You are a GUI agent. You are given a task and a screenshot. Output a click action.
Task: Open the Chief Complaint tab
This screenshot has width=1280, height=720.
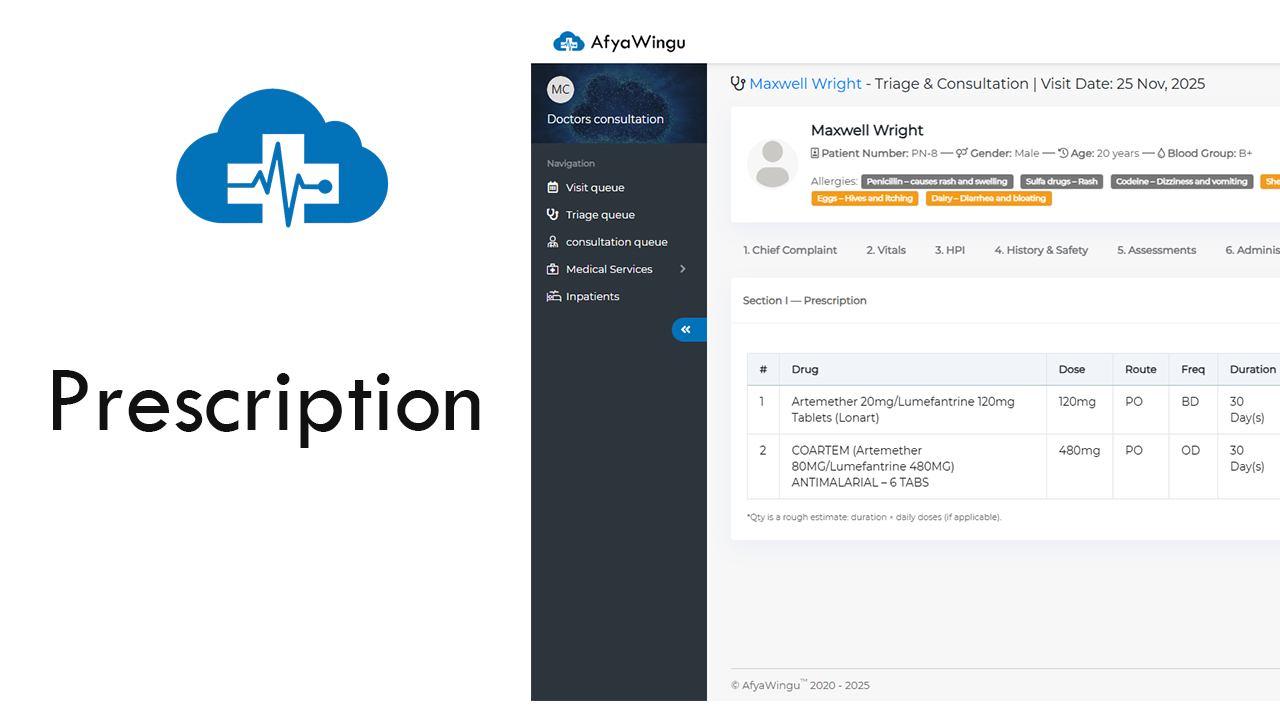point(789,250)
